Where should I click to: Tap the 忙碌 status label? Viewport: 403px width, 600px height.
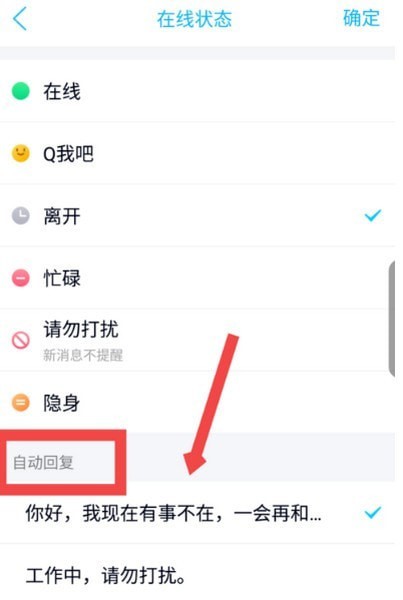[62, 278]
